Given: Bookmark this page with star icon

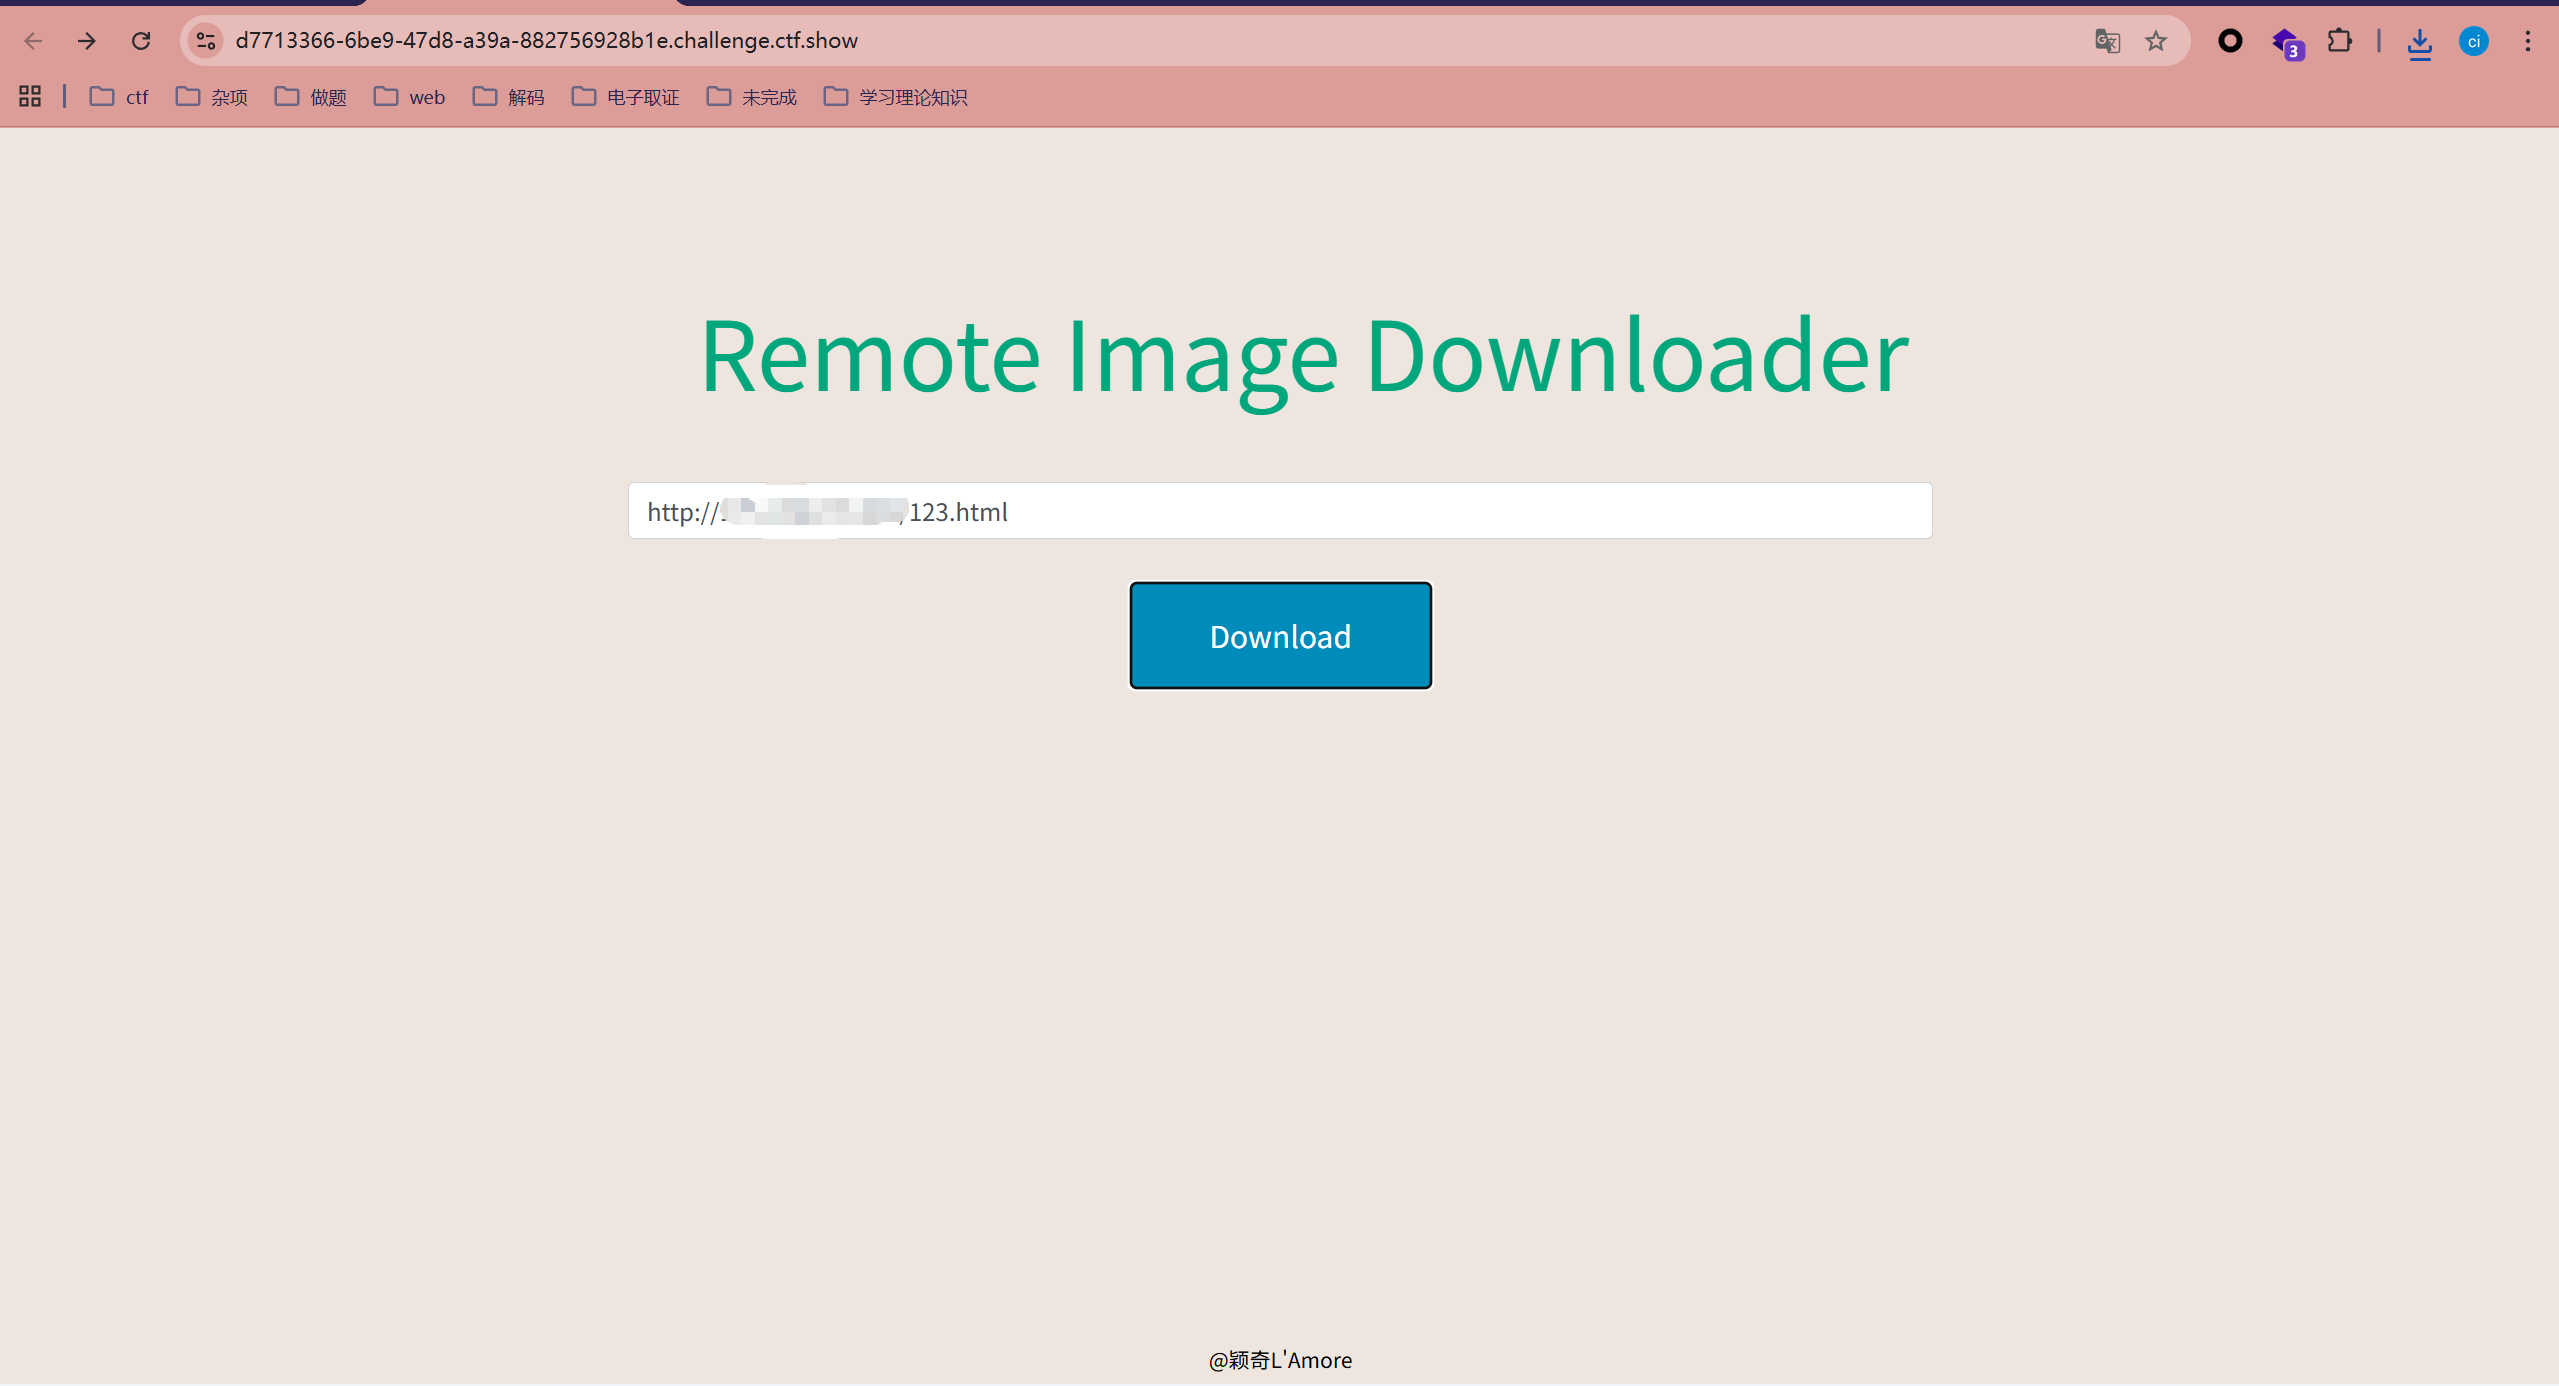Looking at the screenshot, I should [x=2156, y=41].
